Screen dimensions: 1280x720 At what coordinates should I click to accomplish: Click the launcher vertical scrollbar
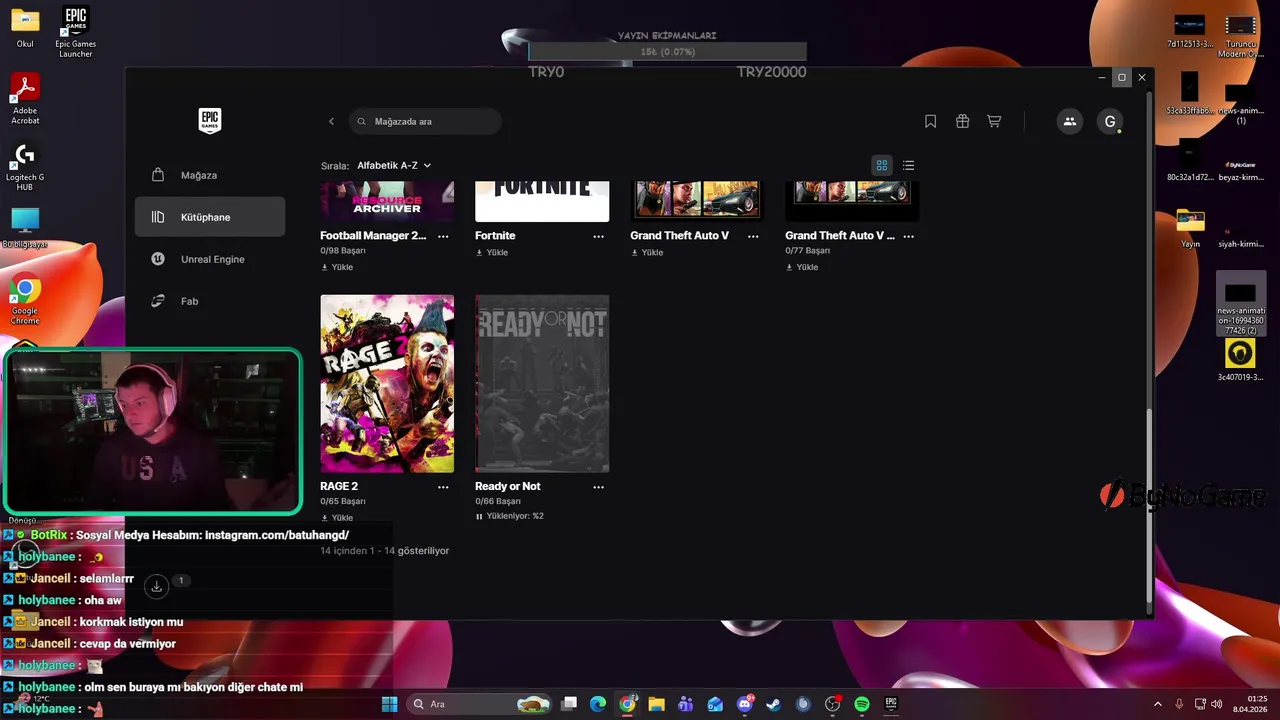1149,505
